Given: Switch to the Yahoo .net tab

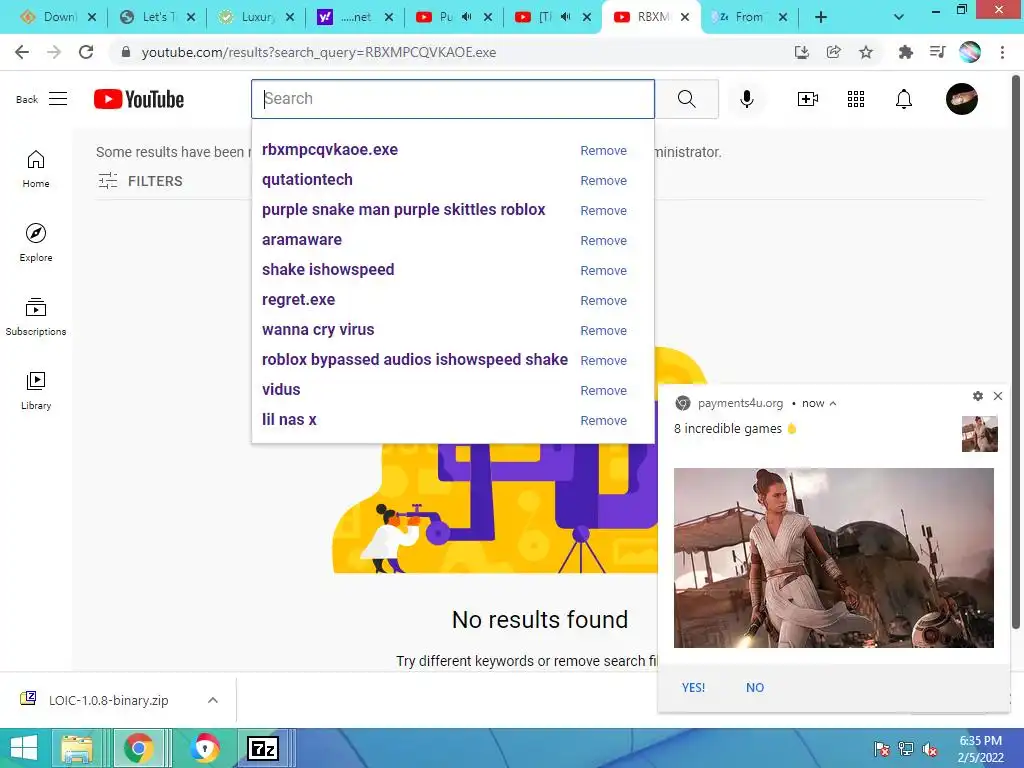Looking at the screenshot, I should point(354,17).
